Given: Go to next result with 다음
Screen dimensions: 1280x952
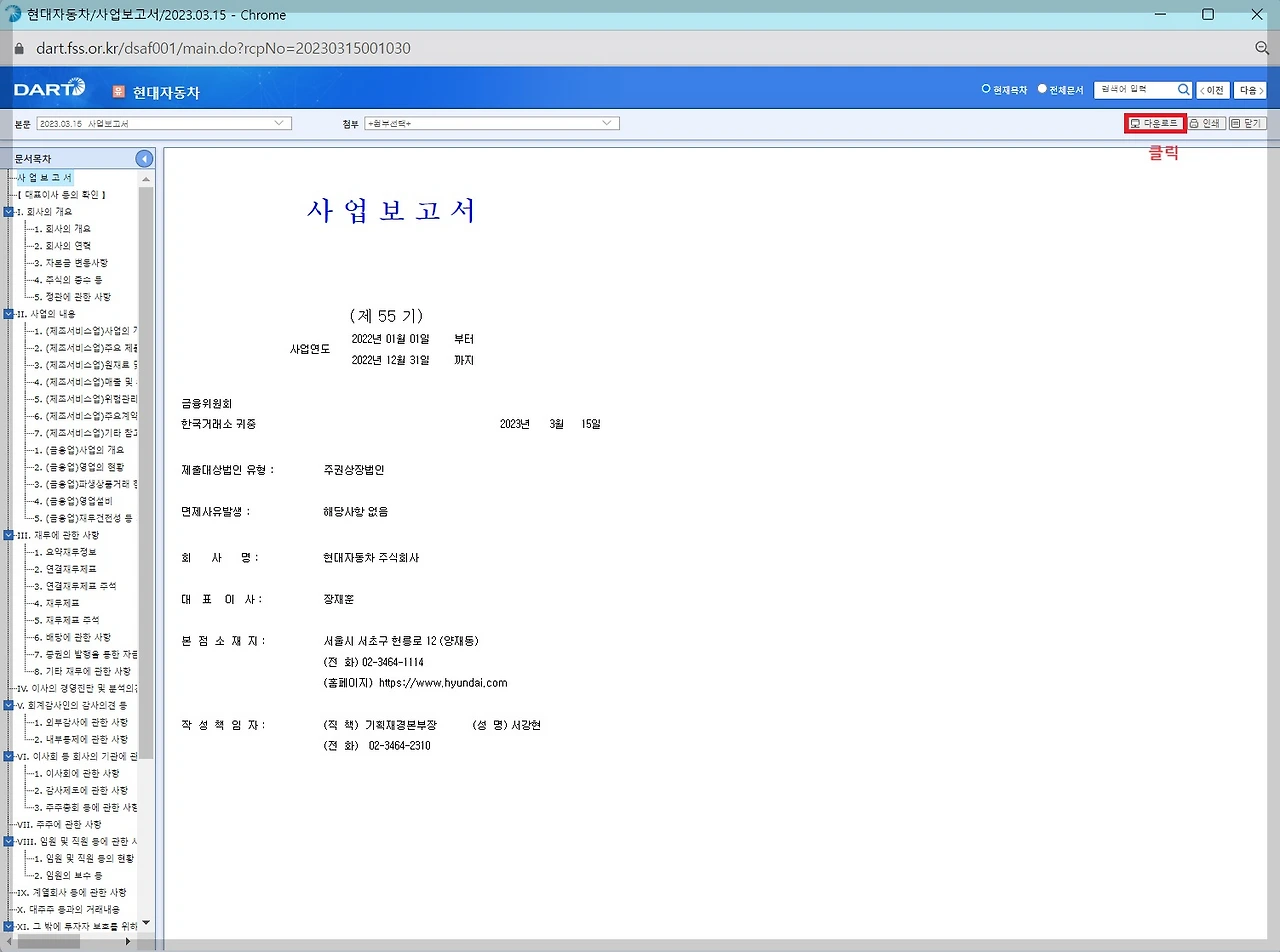Looking at the screenshot, I should tap(1250, 90).
